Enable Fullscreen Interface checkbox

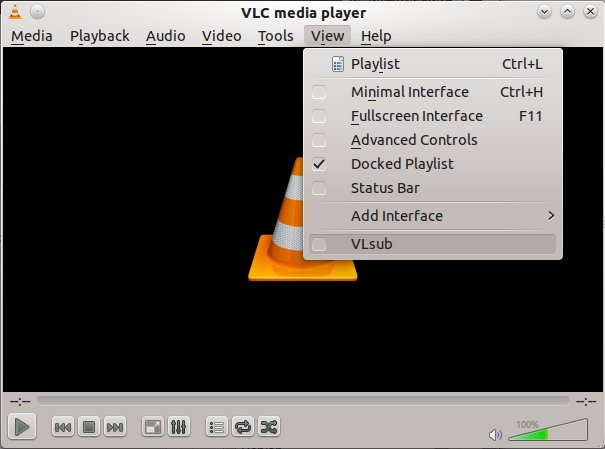[x=319, y=116]
